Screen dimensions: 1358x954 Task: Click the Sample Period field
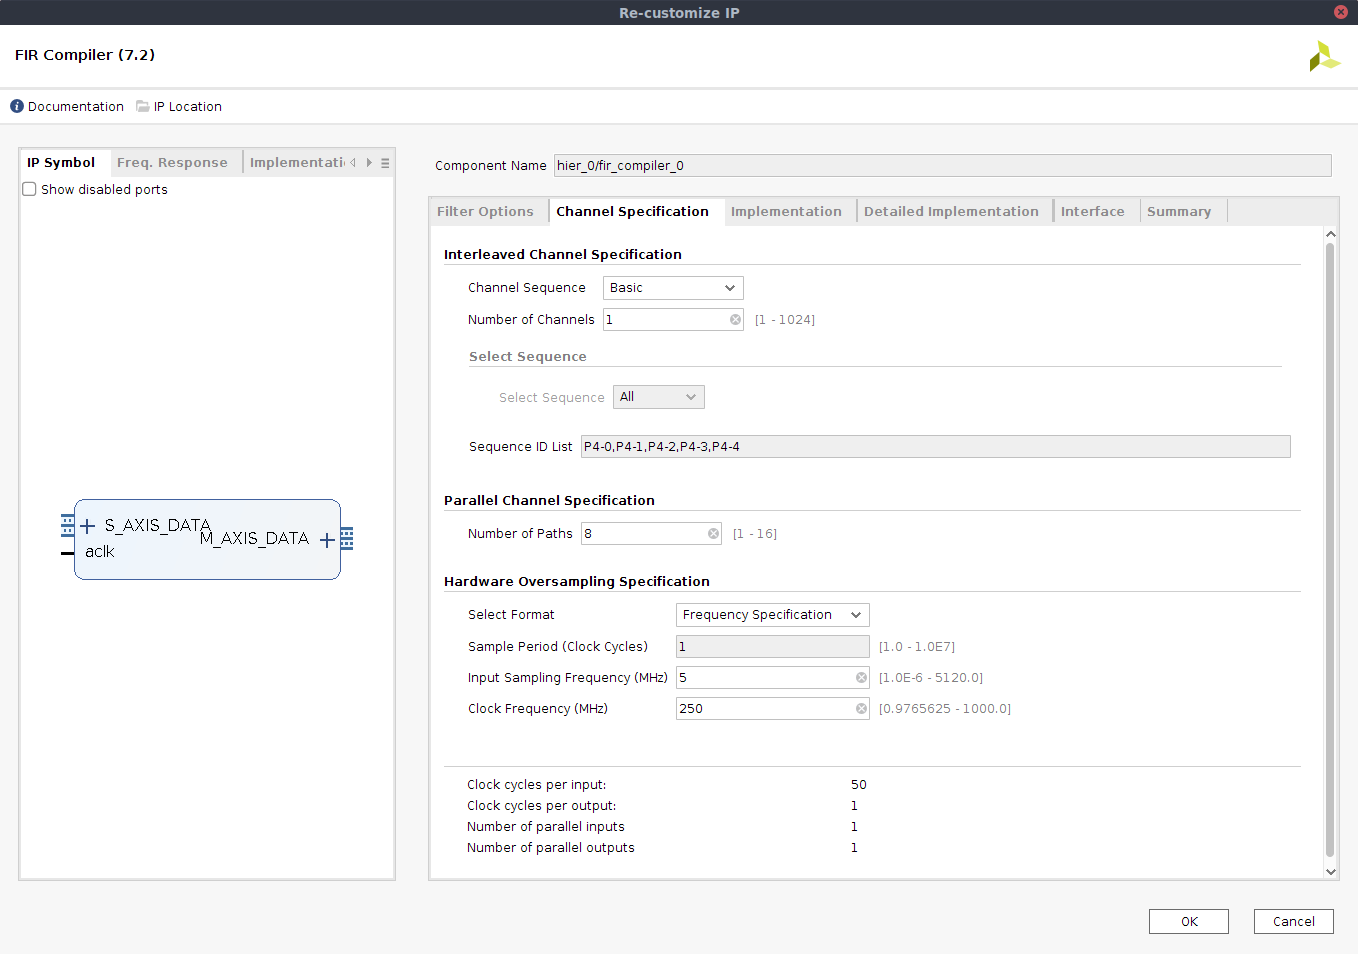coord(773,647)
